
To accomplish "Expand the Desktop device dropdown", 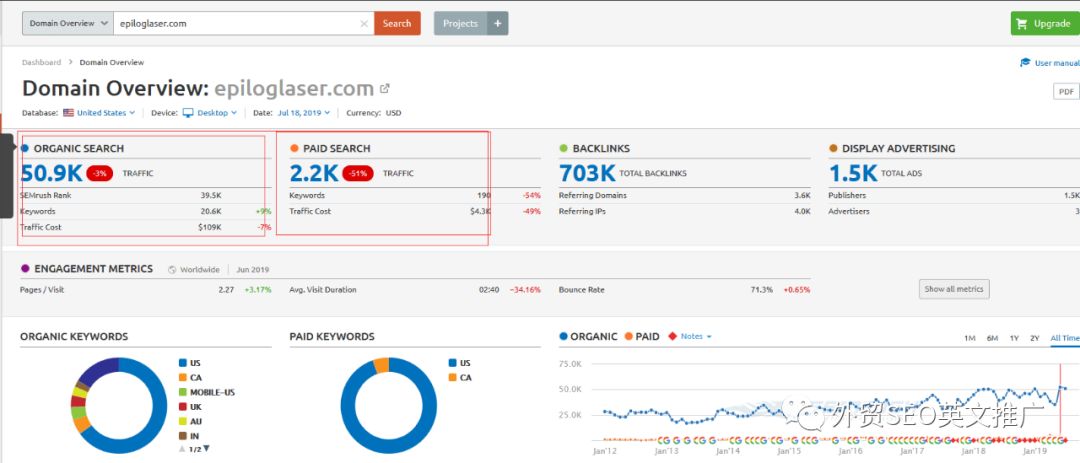I will pos(210,113).
